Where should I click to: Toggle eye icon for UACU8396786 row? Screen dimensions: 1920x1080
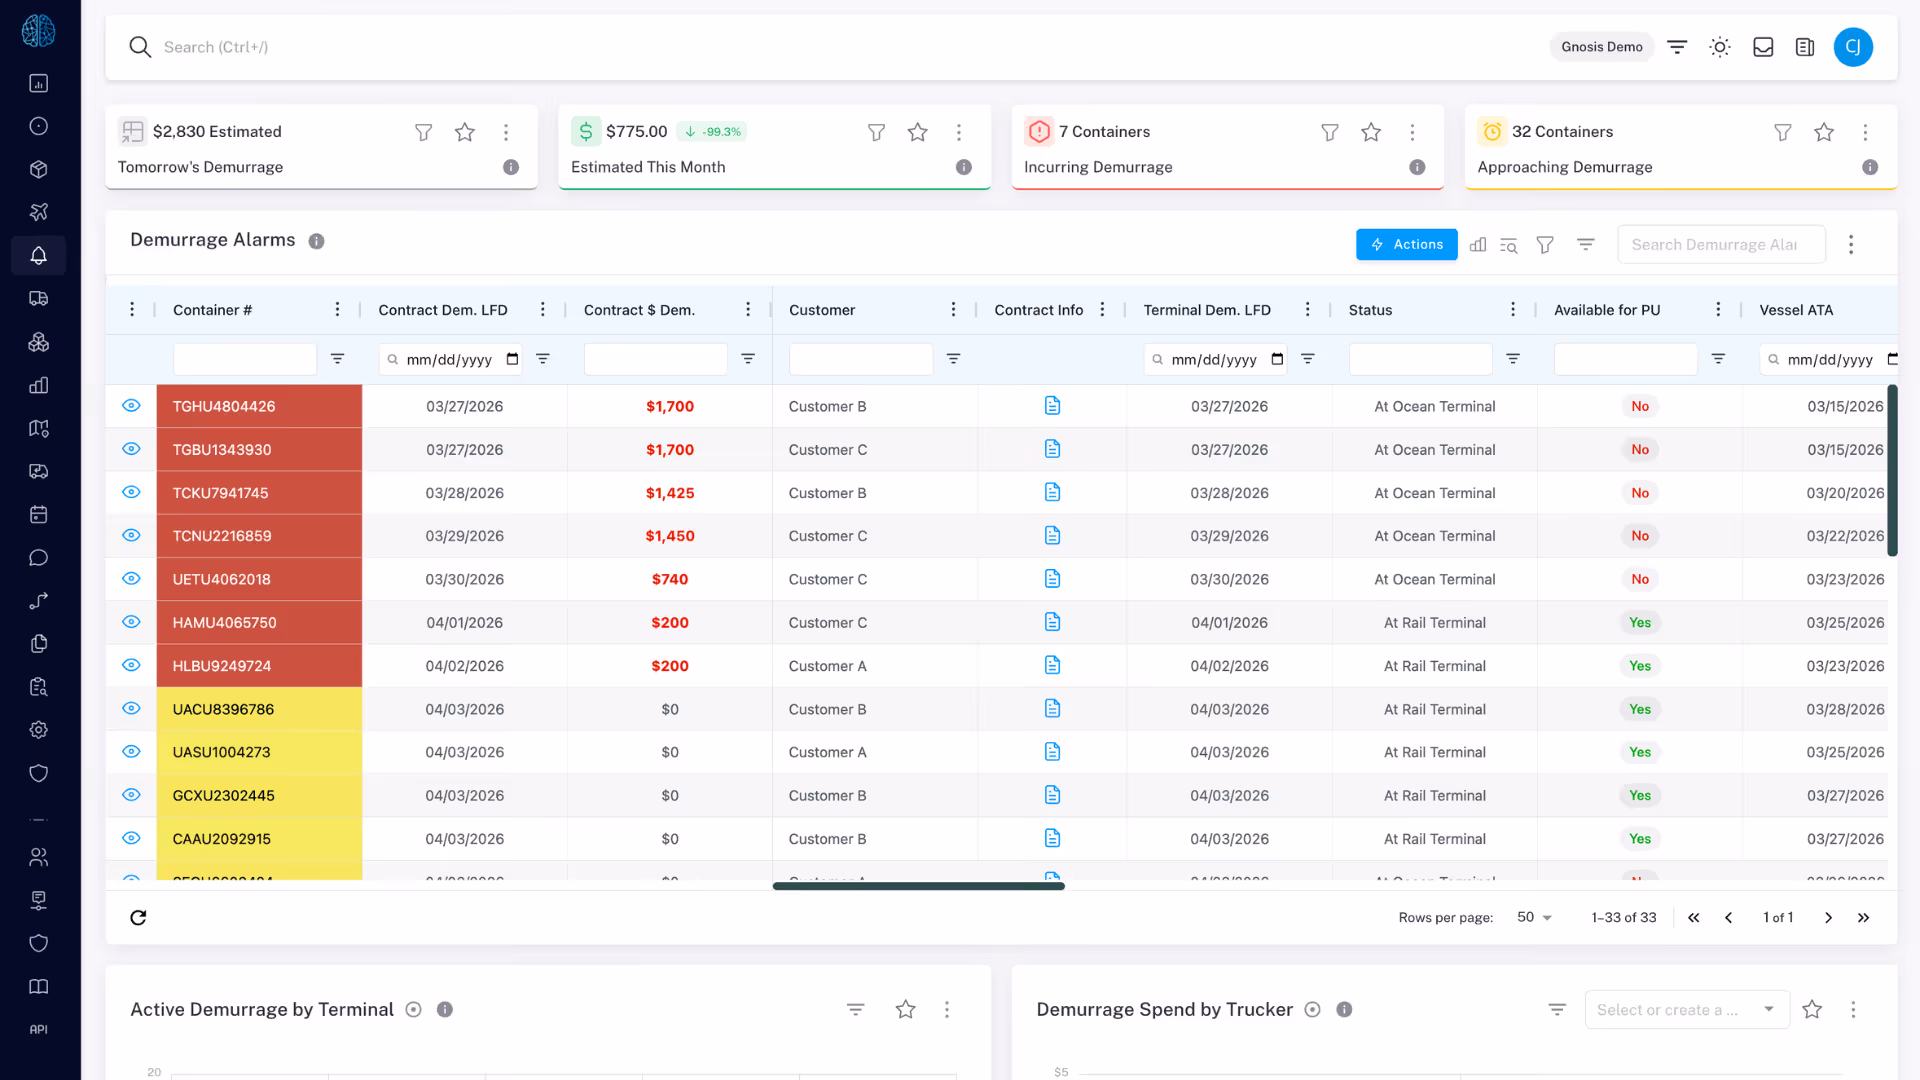click(131, 708)
